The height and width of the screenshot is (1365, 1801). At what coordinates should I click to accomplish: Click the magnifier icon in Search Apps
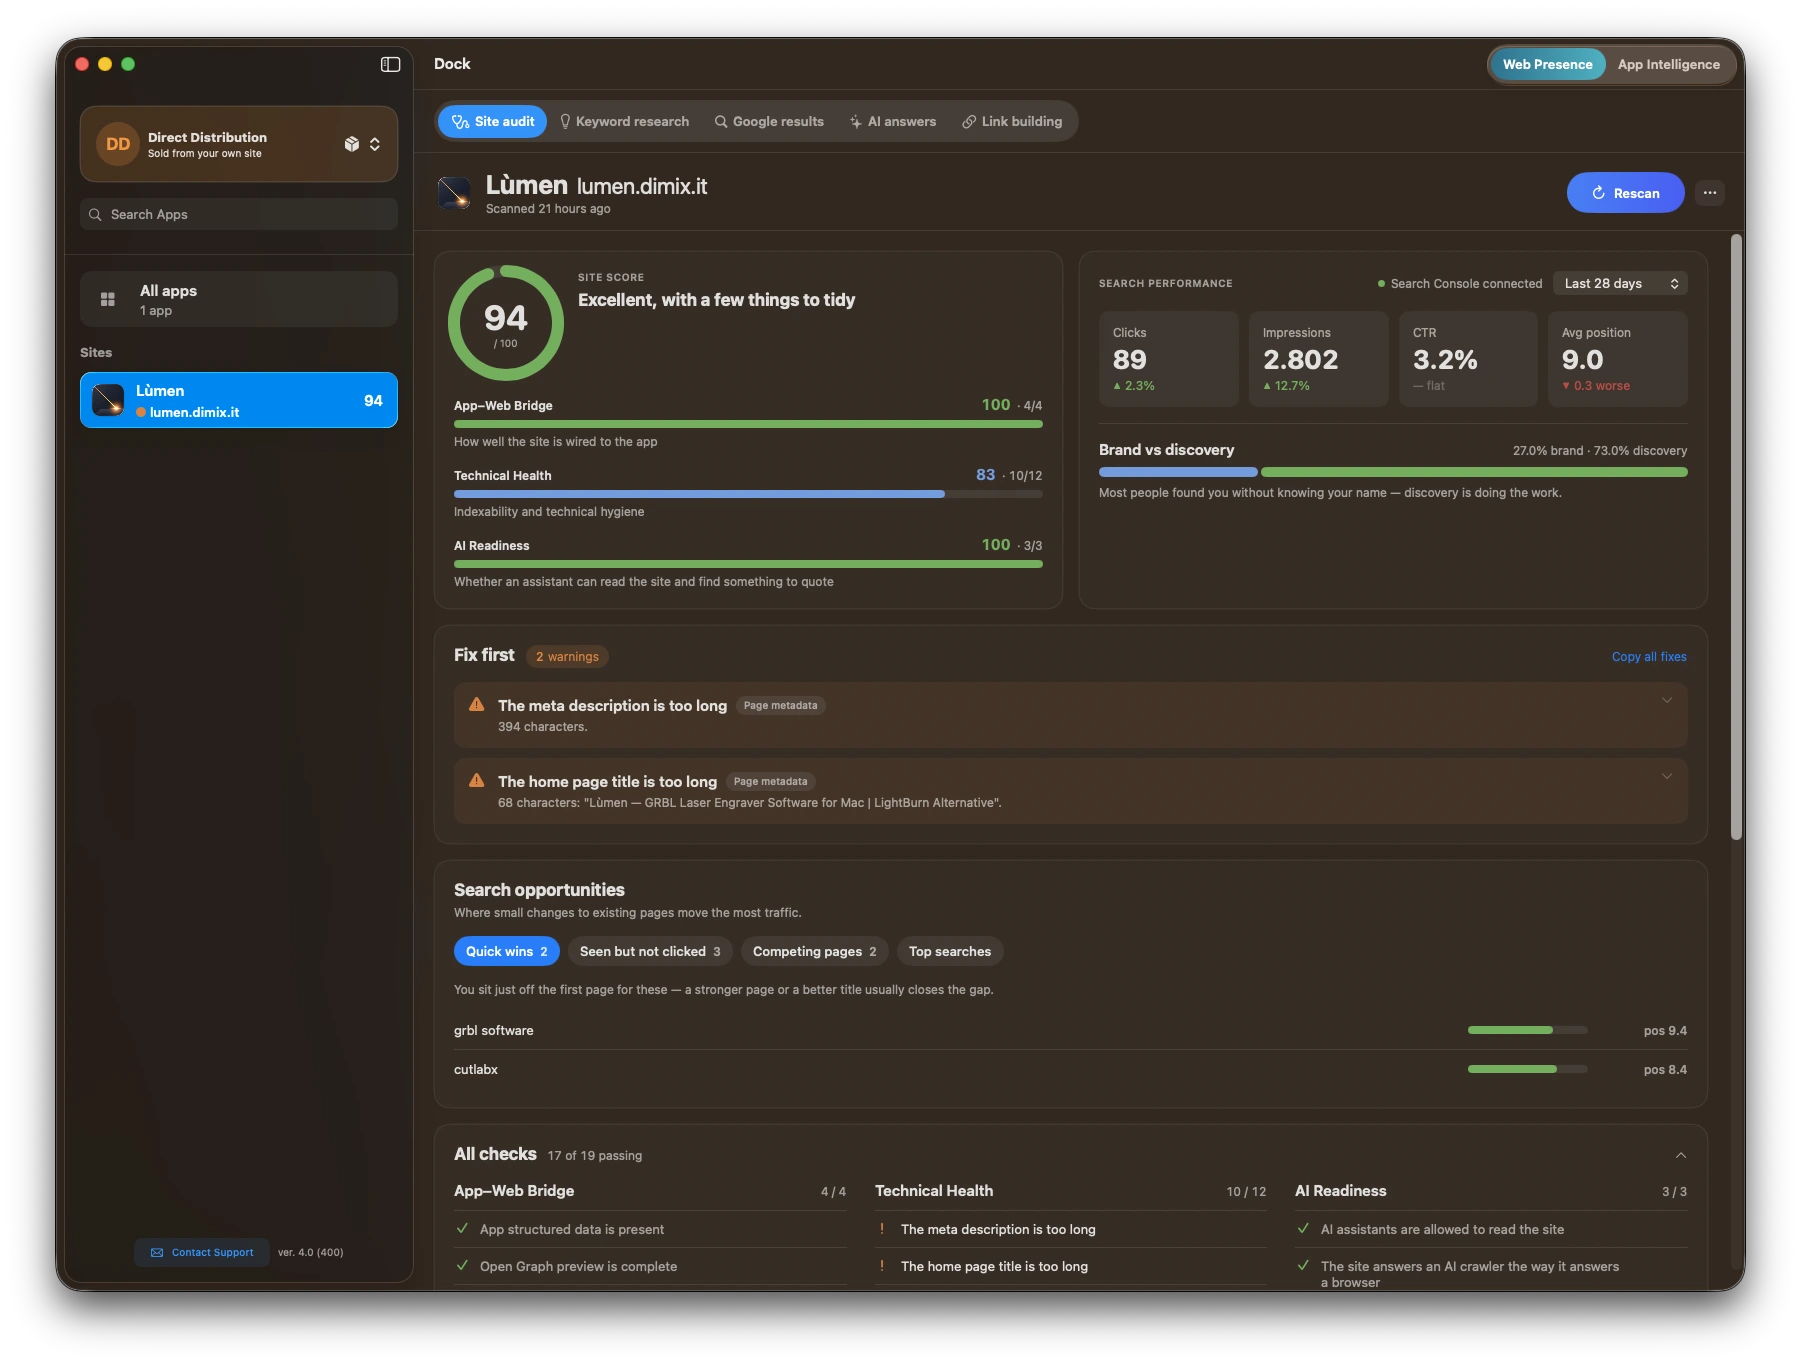coord(95,214)
